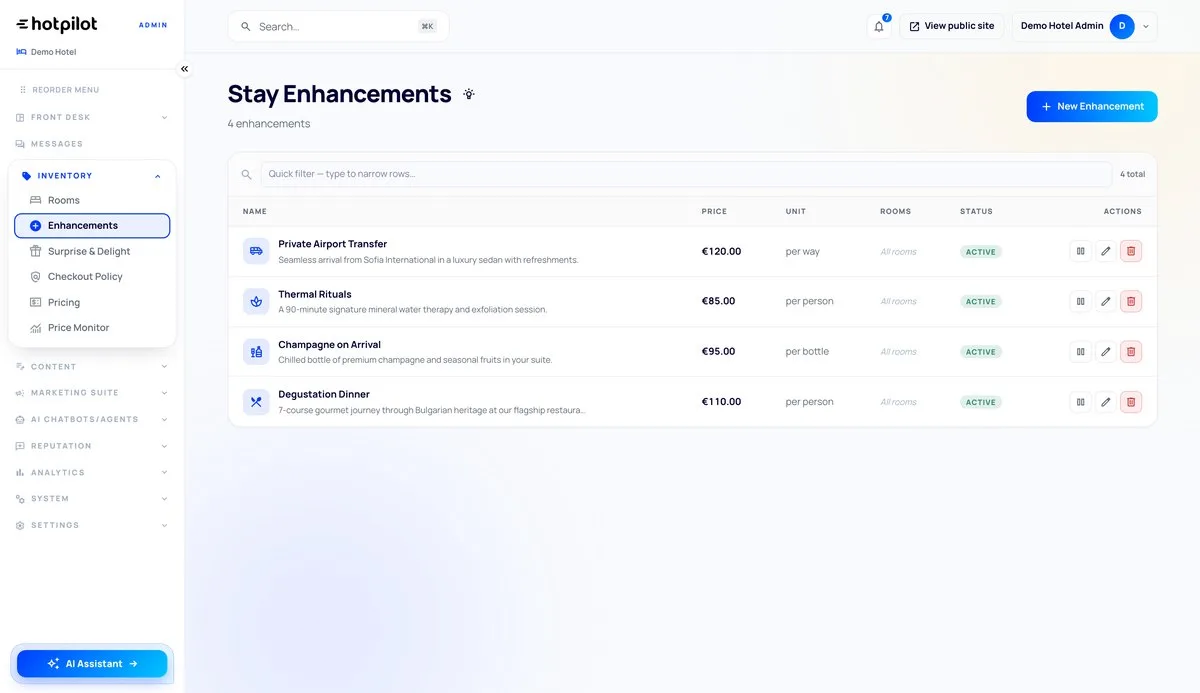Open the Demo Hotel Admin account dropdown

1085,26
